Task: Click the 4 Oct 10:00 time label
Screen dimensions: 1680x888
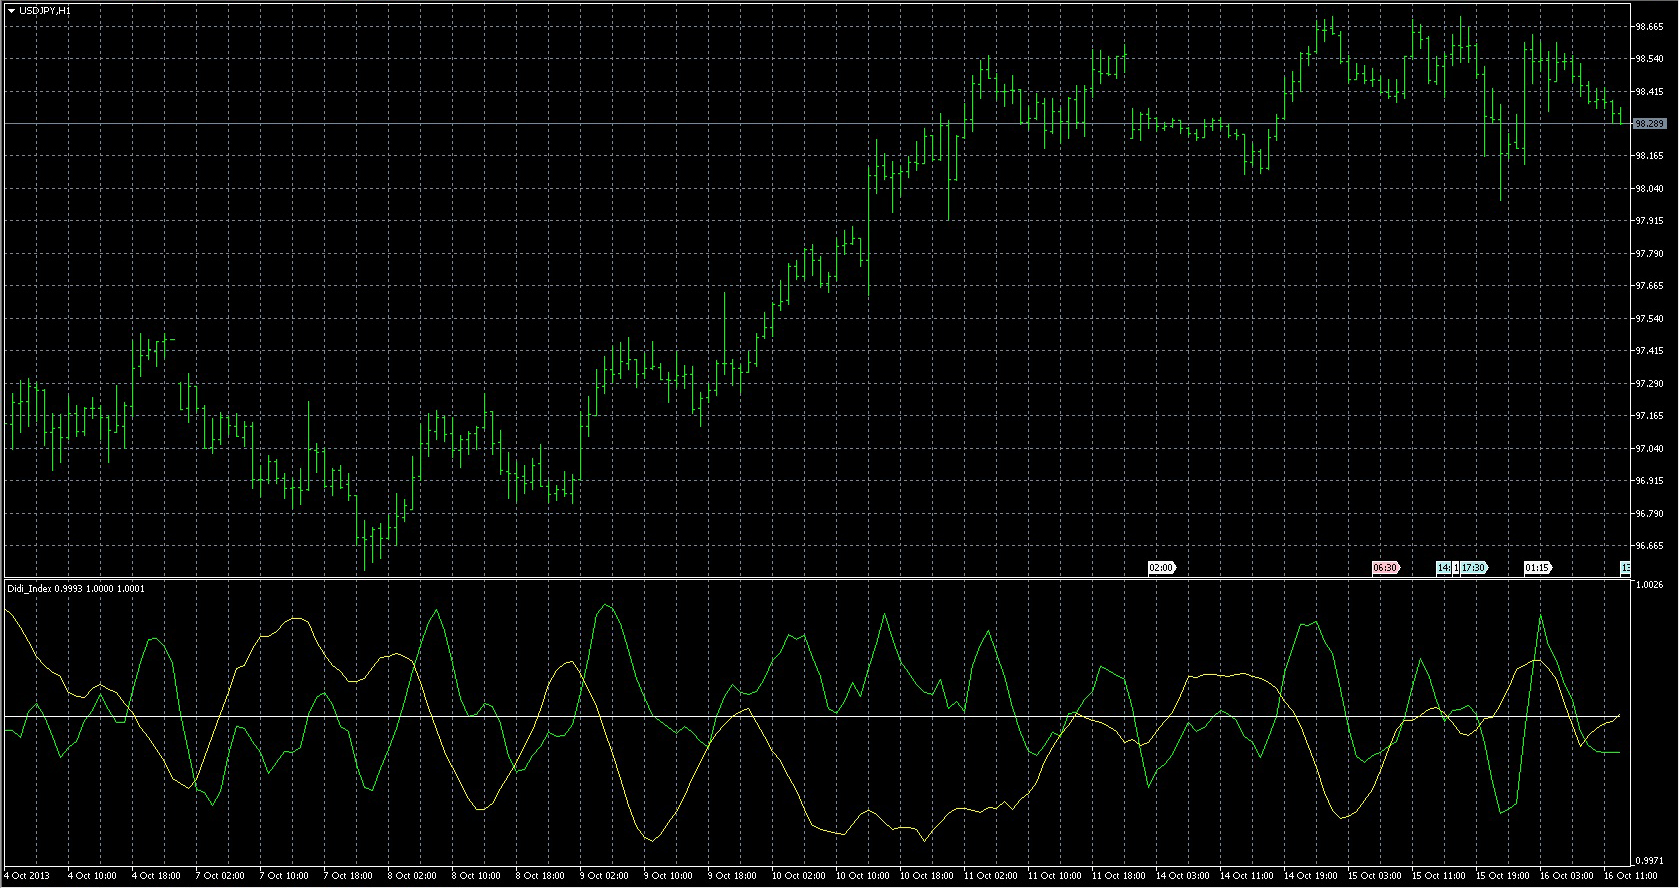Action: tap(92, 876)
